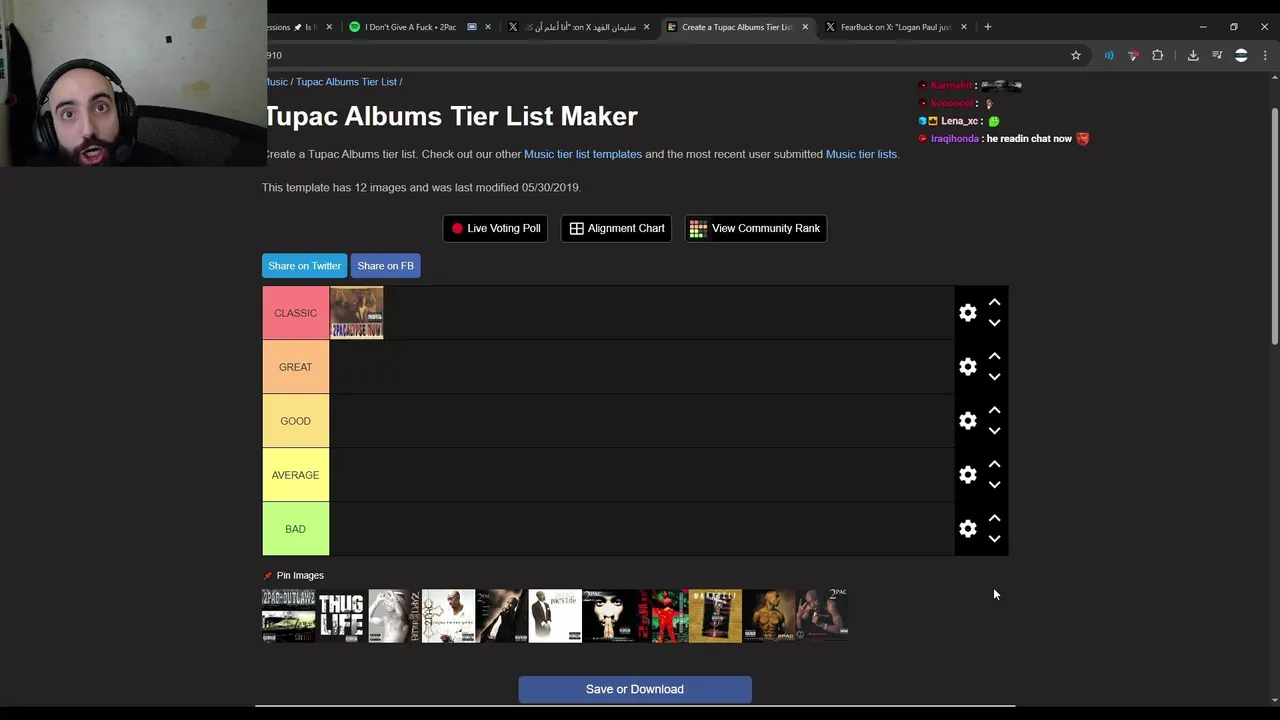
Task: Open settings gear for GOOD tier
Action: [967, 421]
